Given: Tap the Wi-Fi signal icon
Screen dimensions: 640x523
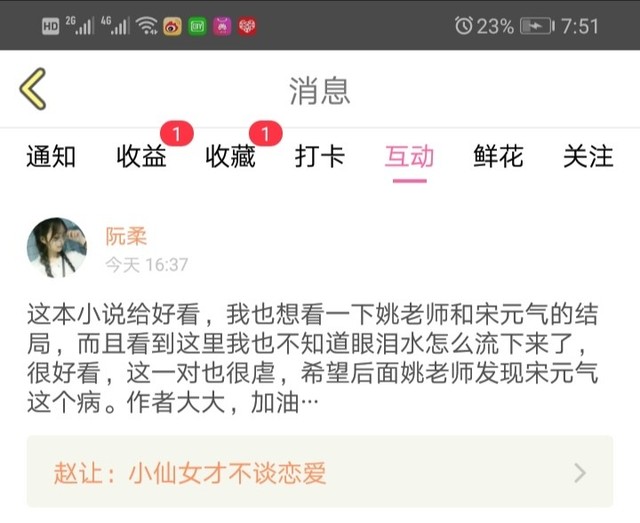Looking at the screenshot, I should point(147,26).
